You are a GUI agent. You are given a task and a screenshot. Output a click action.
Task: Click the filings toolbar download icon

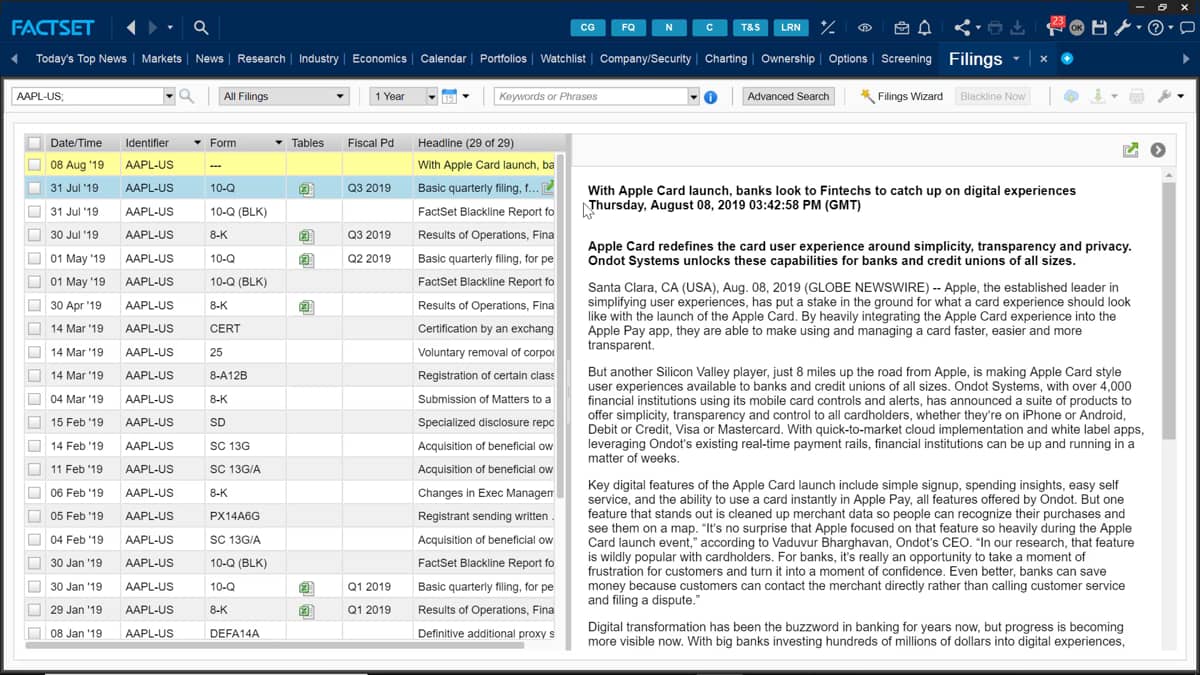[1098, 96]
